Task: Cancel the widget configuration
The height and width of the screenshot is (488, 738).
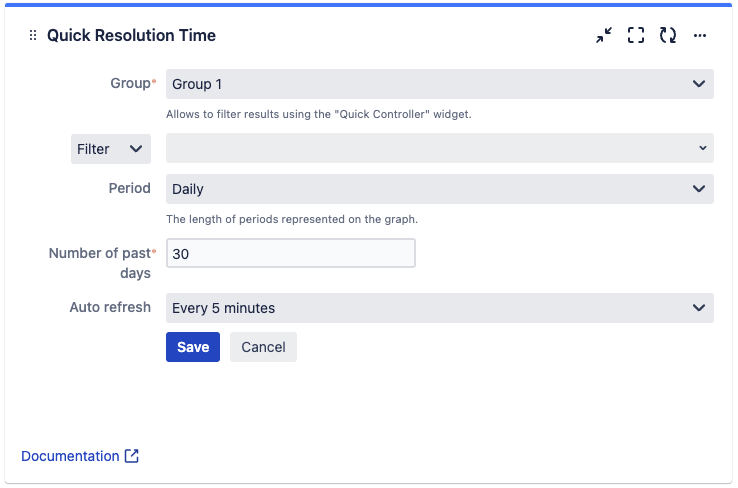Action: click(x=263, y=347)
